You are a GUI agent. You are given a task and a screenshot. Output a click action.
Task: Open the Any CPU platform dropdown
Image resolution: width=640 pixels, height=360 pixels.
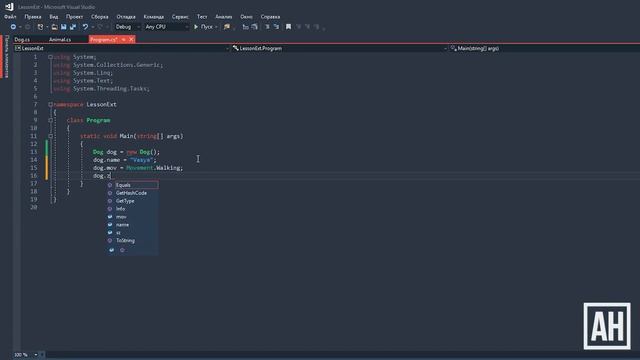click(167, 27)
